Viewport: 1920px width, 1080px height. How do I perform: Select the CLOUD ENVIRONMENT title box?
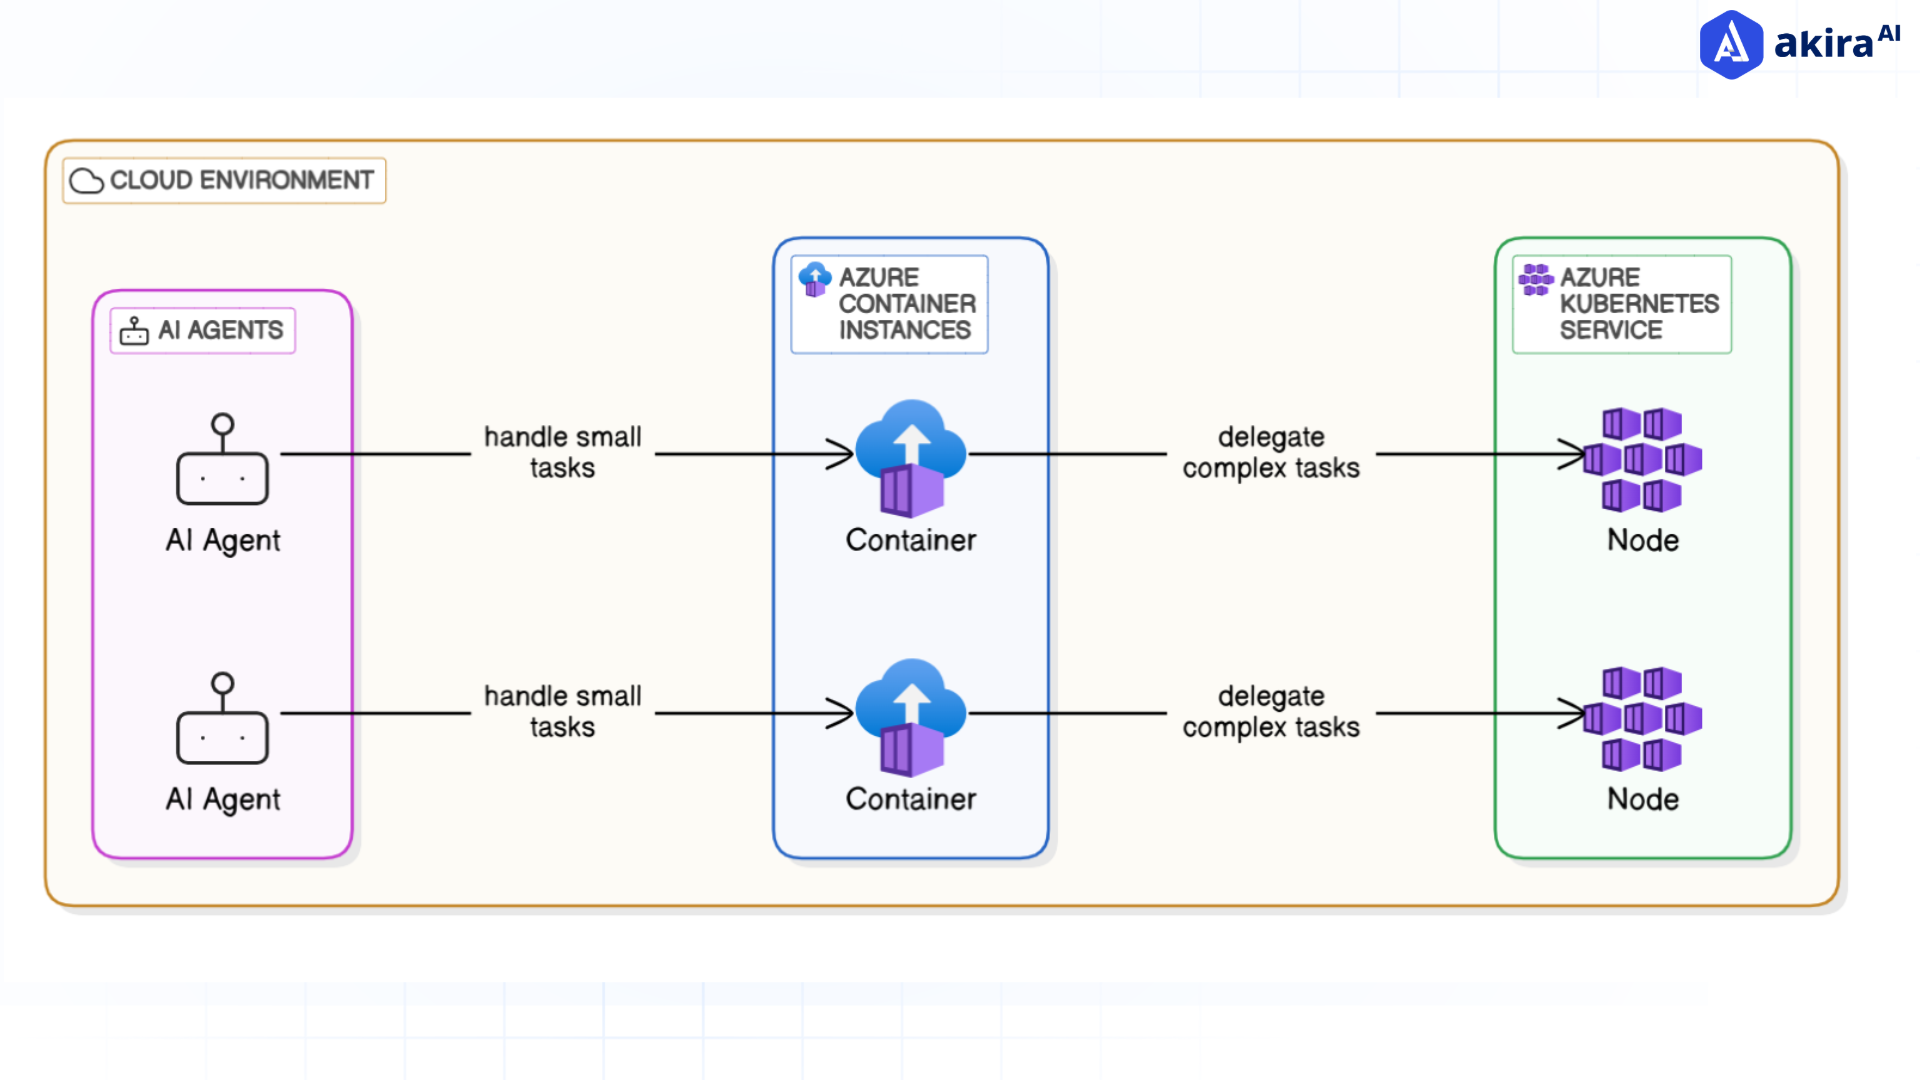tap(223, 181)
